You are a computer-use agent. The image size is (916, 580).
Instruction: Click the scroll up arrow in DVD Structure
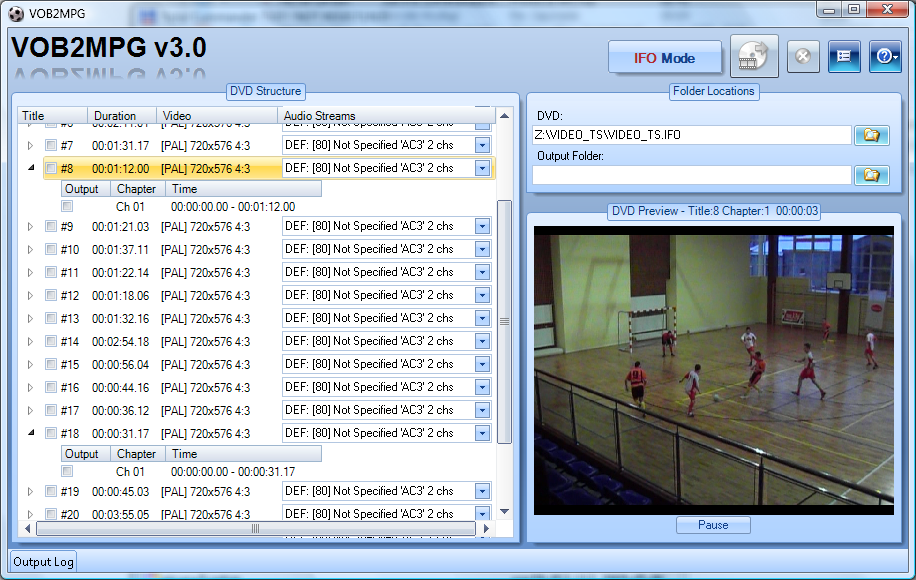(505, 116)
